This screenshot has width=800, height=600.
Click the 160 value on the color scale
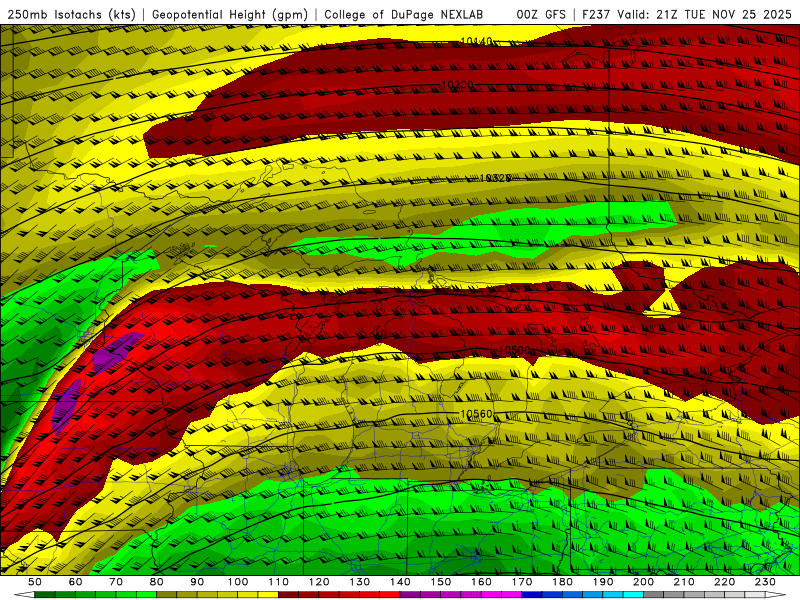(x=482, y=582)
